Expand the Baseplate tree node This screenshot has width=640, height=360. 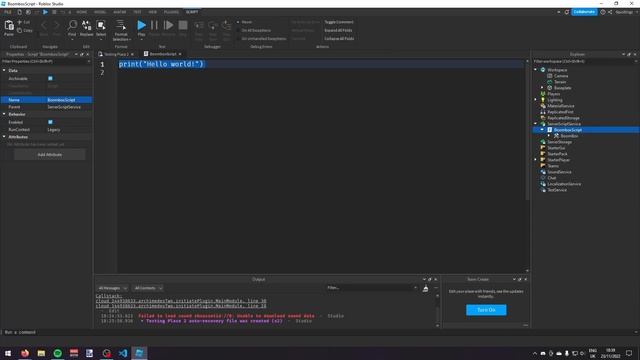coord(542,88)
